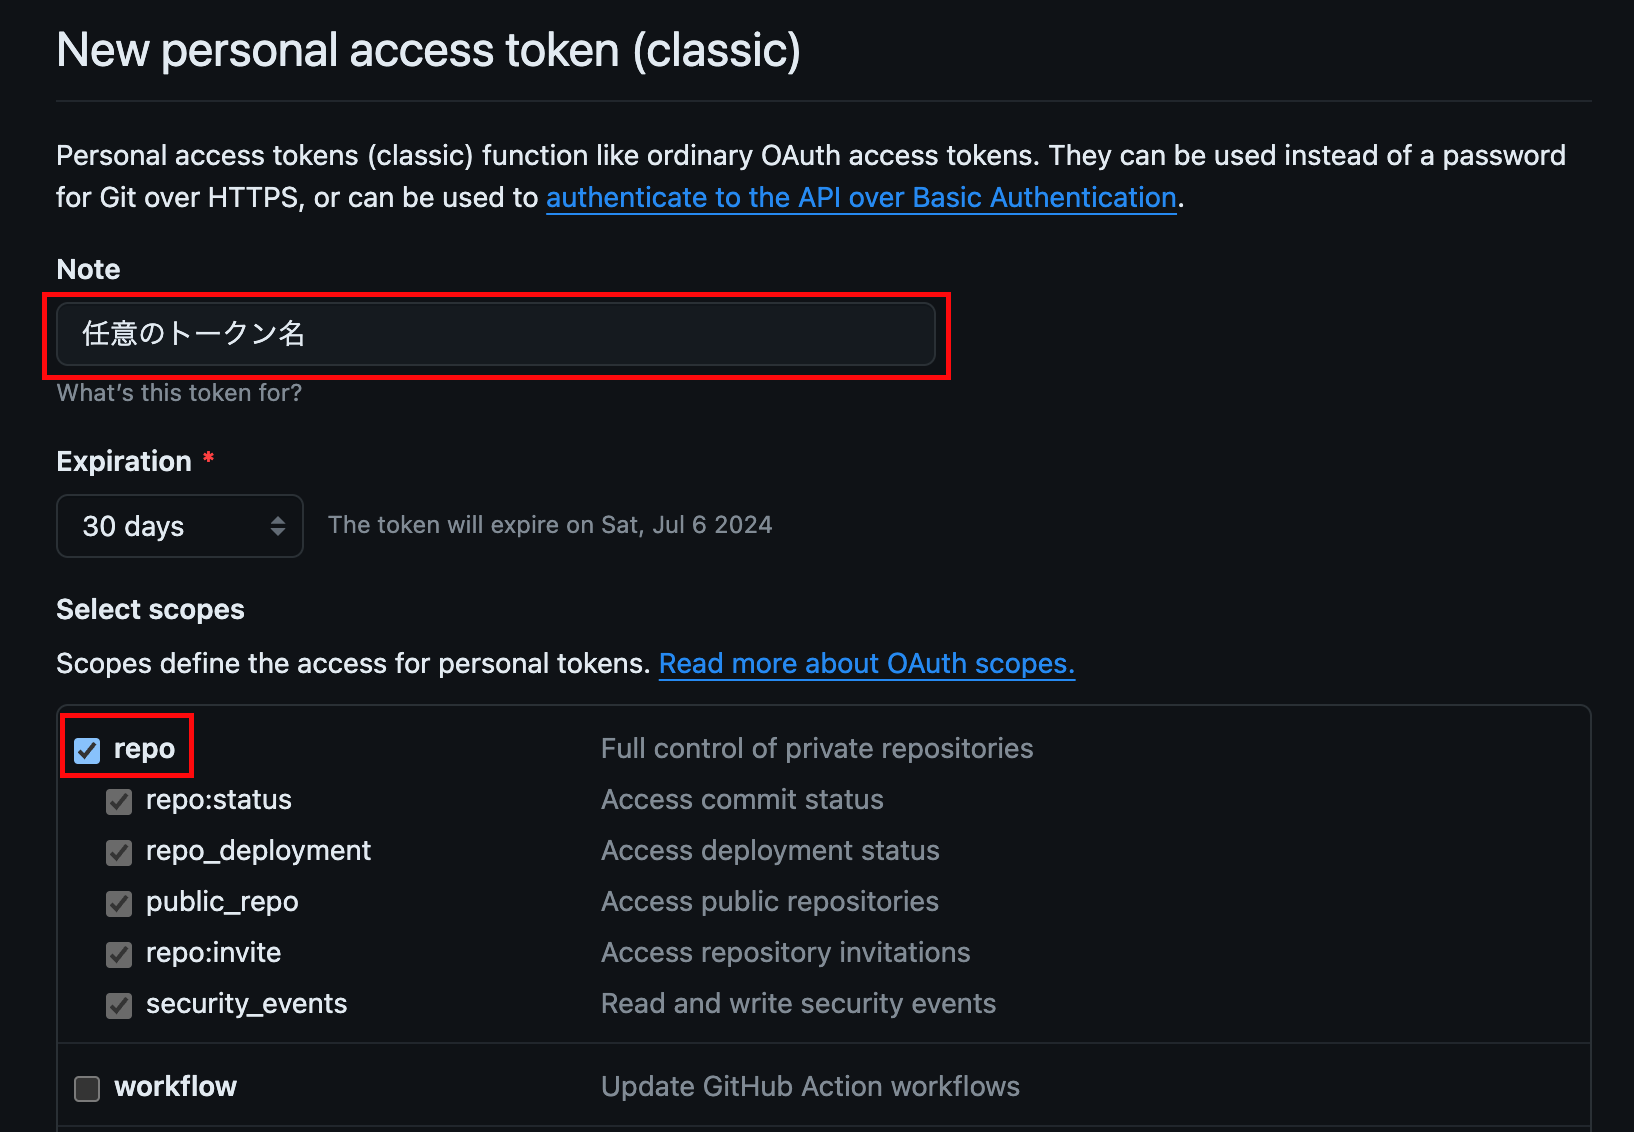Uncheck the repo scope checkbox
The width and height of the screenshot is (1634, 1132).
click(88, 750)
